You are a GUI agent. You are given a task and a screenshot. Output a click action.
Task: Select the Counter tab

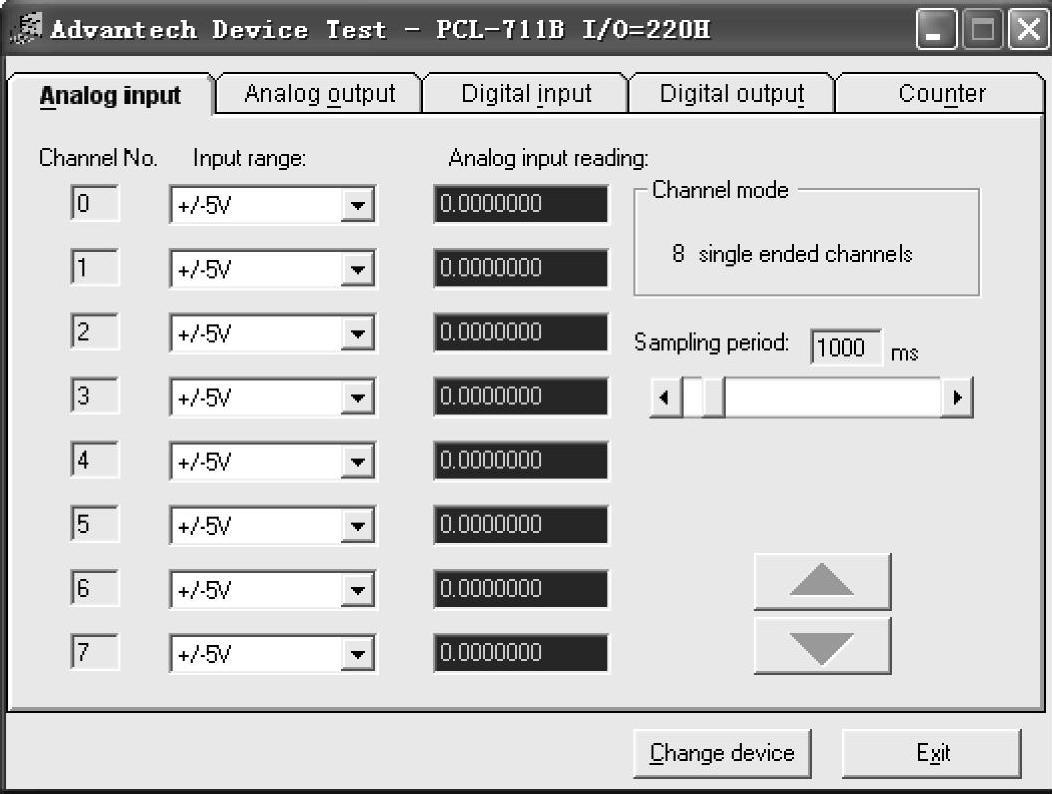pos(941,94)
